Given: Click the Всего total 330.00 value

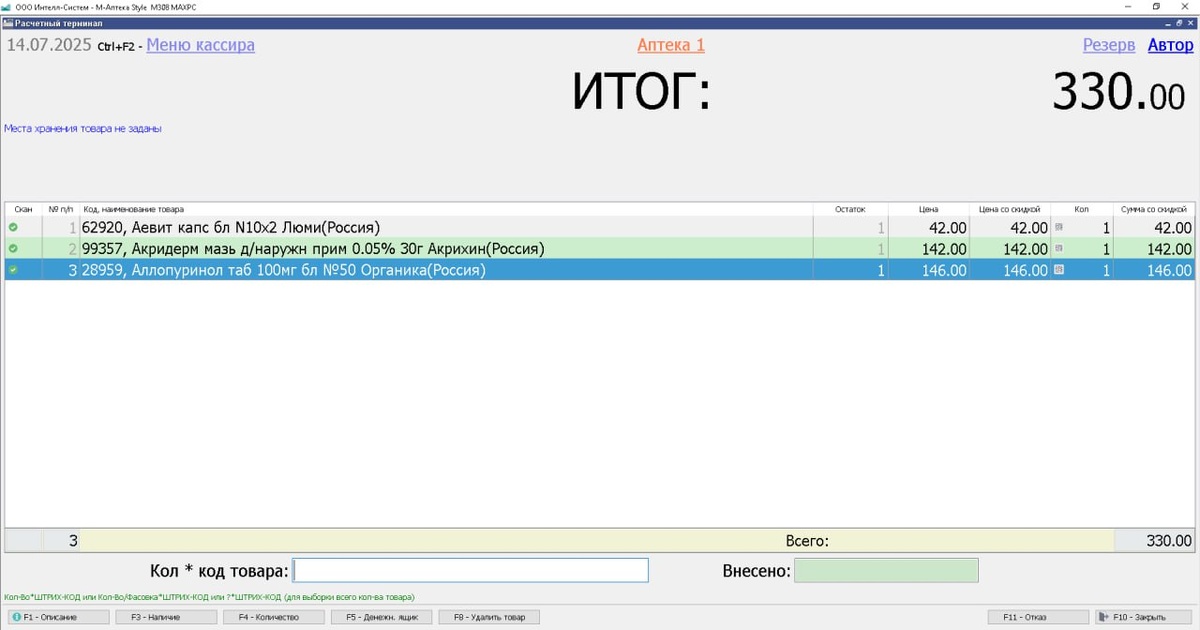Looking at the screenshot, I should 1168,541.
